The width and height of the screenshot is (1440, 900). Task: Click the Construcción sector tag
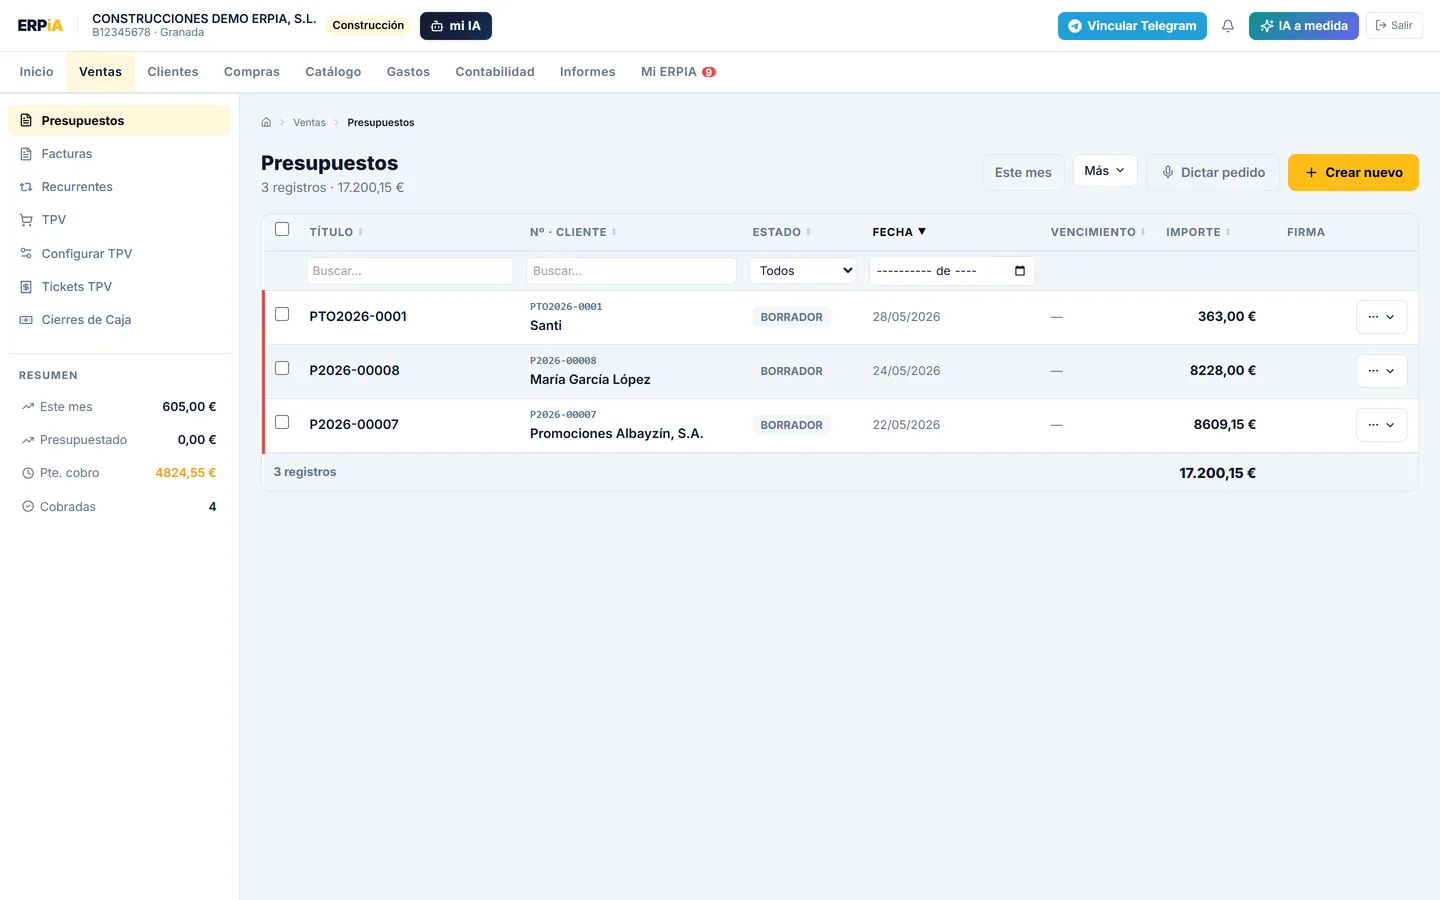(x=368, y=25)
